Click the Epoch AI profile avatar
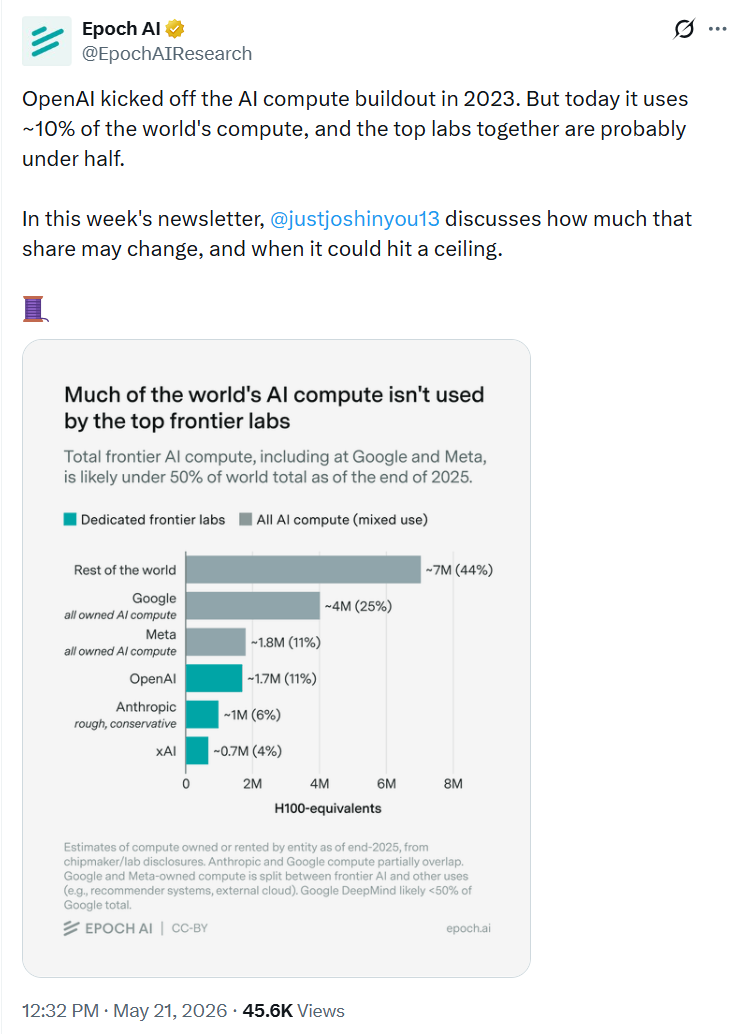The width and height of the screenshot is (745, 1034). (x=47, y=41)
